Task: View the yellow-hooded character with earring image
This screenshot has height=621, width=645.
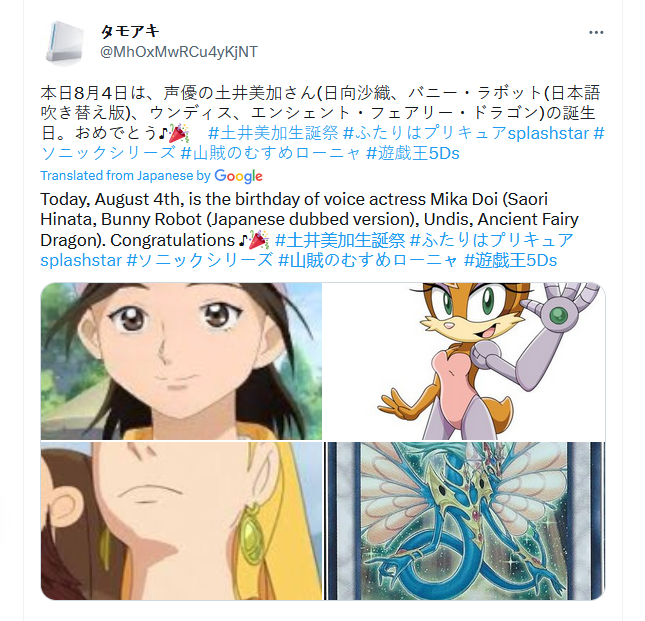Action: (x=181, y=521)
